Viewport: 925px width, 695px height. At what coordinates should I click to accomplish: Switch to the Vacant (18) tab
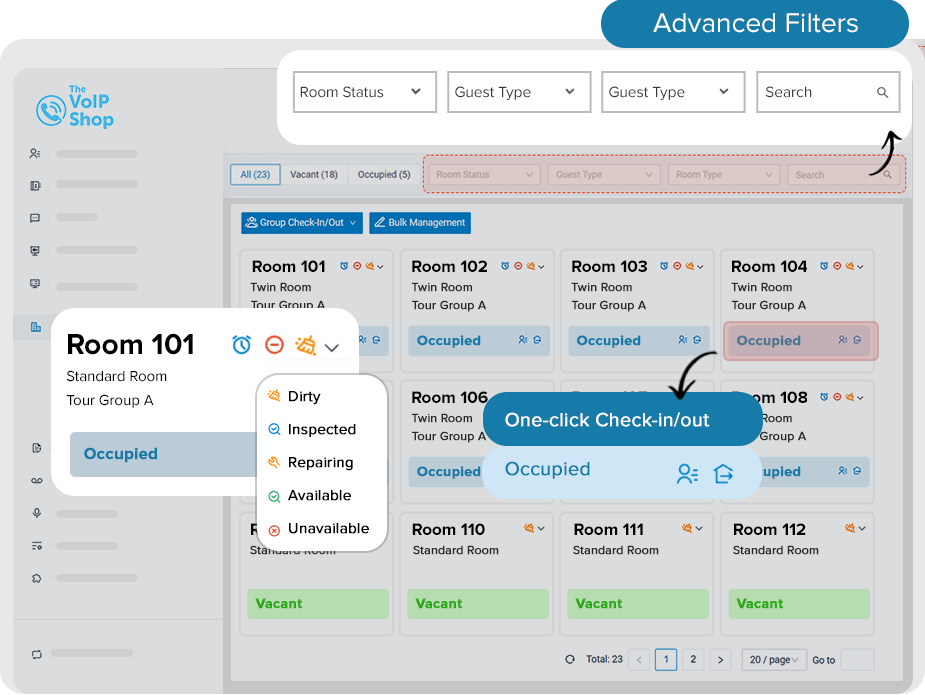coord(314,175)
